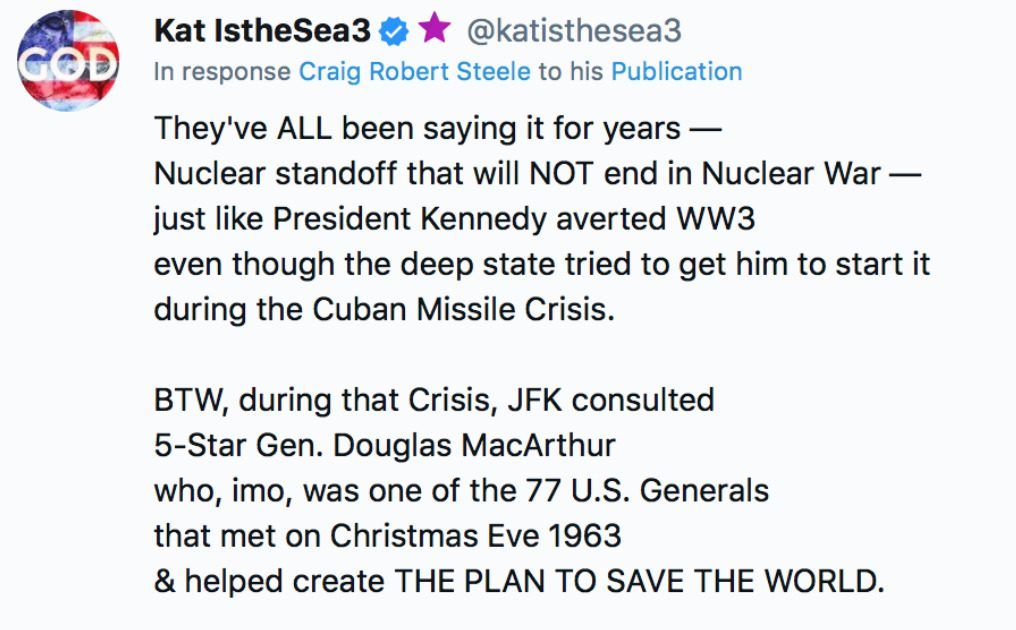Open the Kat IstheSea3 display name

click(x=262, y=32)
